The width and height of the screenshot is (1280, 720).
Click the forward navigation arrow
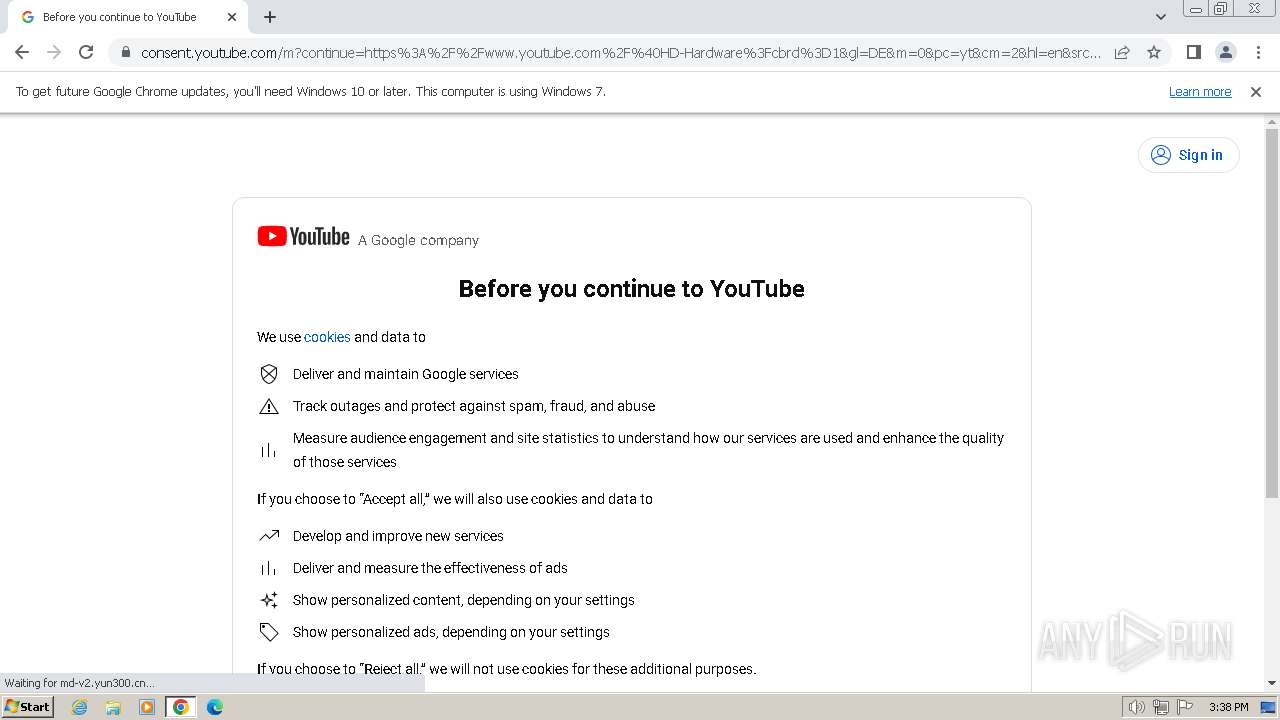tap(54, 52)
